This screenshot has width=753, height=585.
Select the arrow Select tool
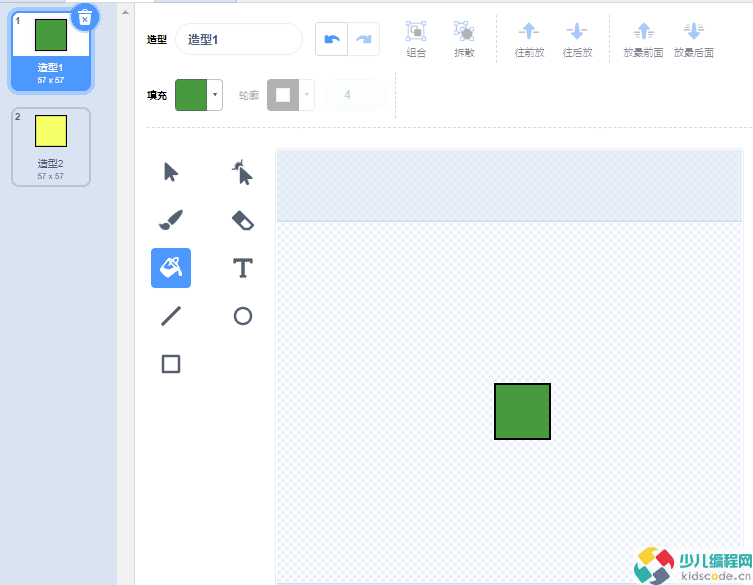pyautogui.click(x=171, y=172)
